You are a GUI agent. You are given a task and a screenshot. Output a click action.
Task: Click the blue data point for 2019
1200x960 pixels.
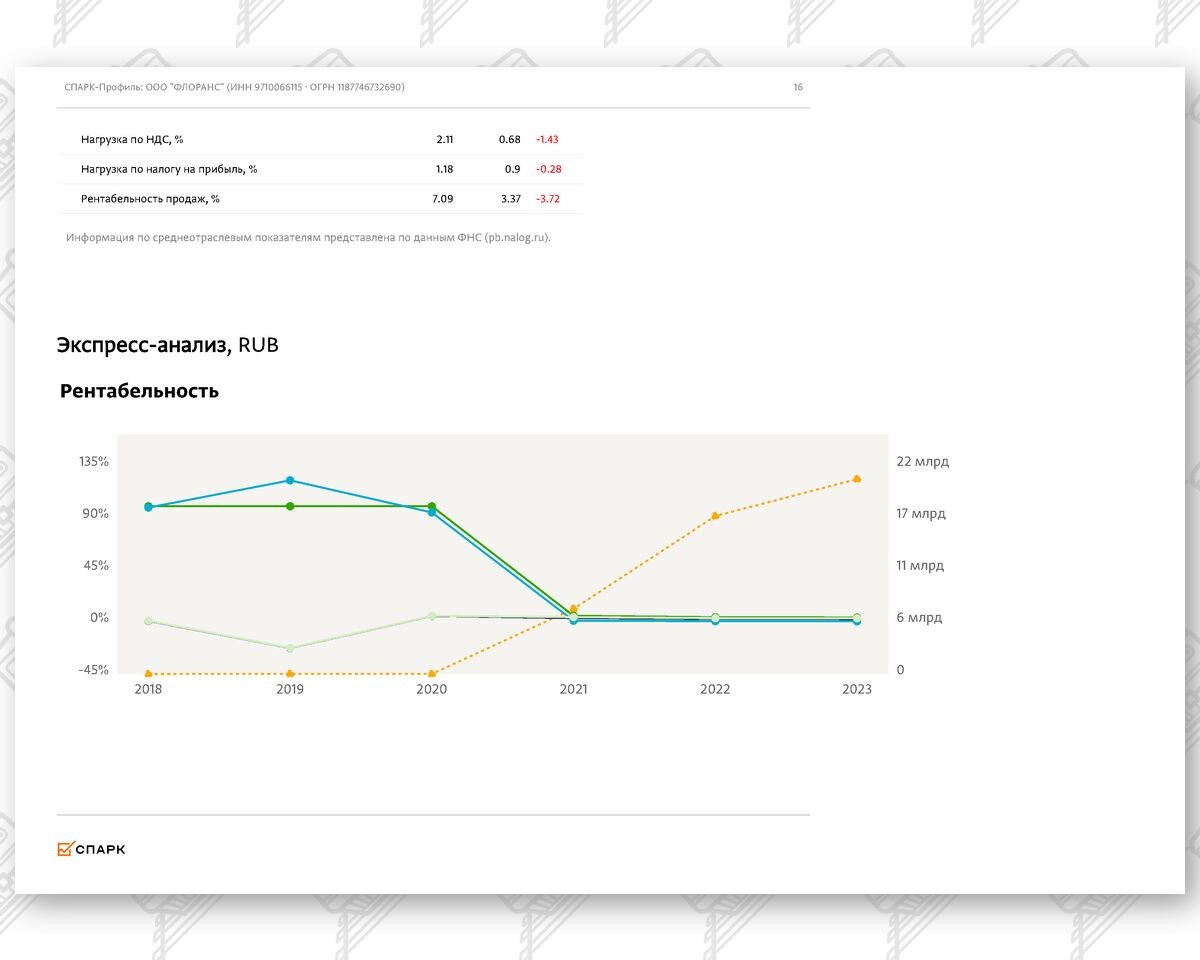coord(290,481)
